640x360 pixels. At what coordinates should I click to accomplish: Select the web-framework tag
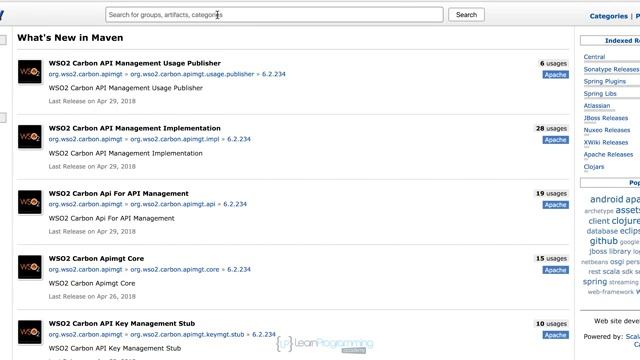[611, 292]
